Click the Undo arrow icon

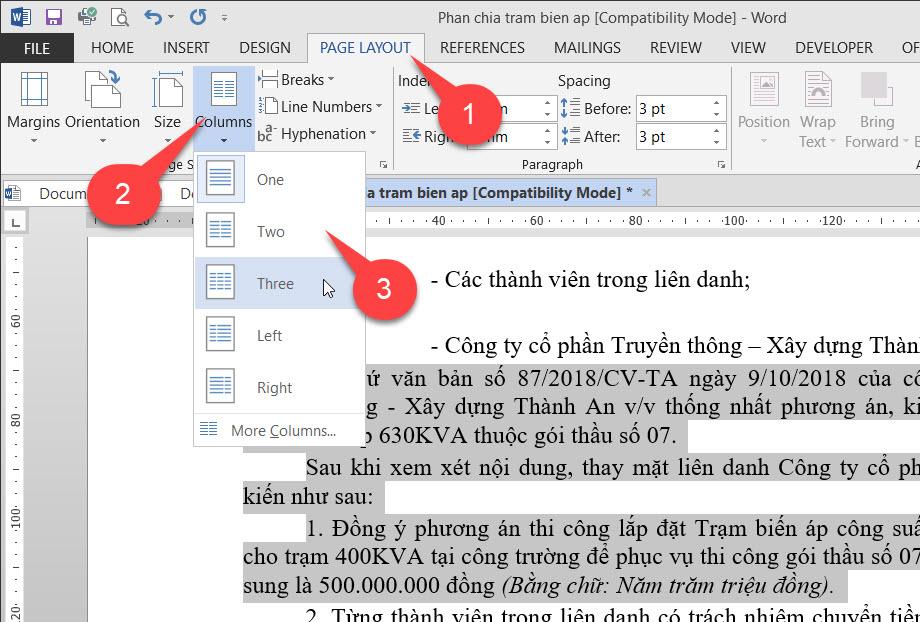point(152,16)
